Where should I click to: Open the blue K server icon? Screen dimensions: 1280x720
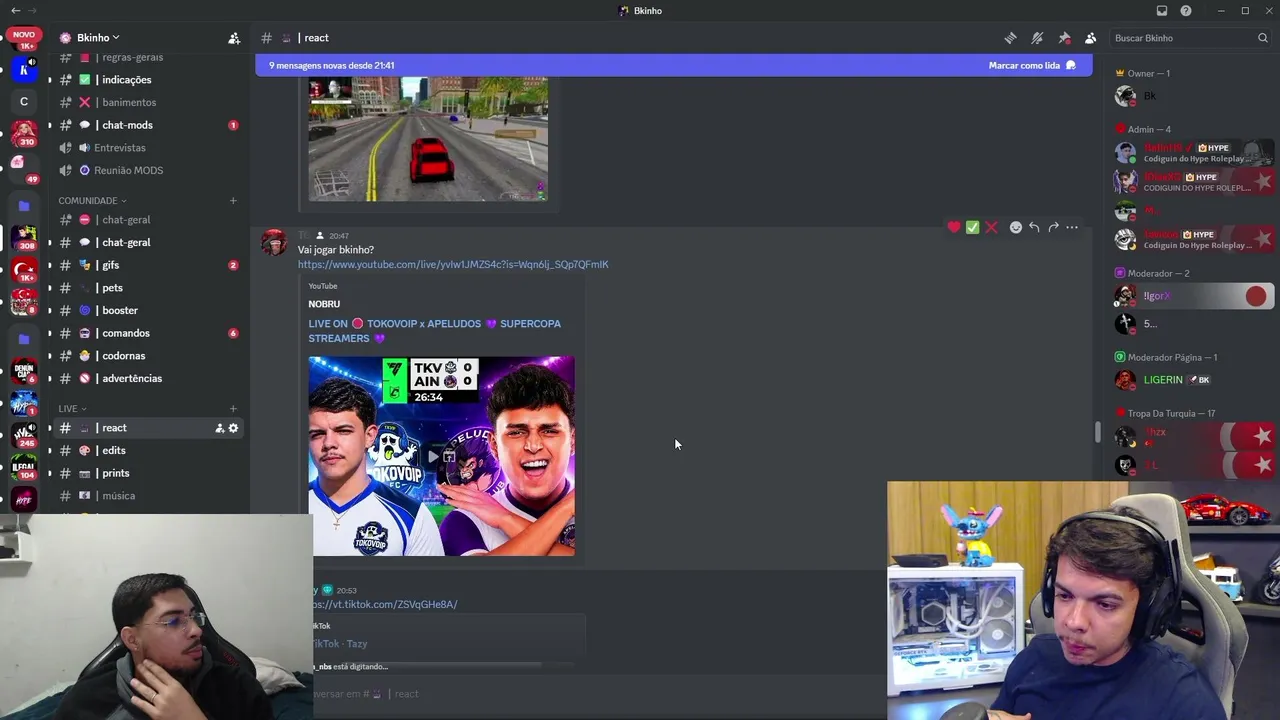pos(24,70)
